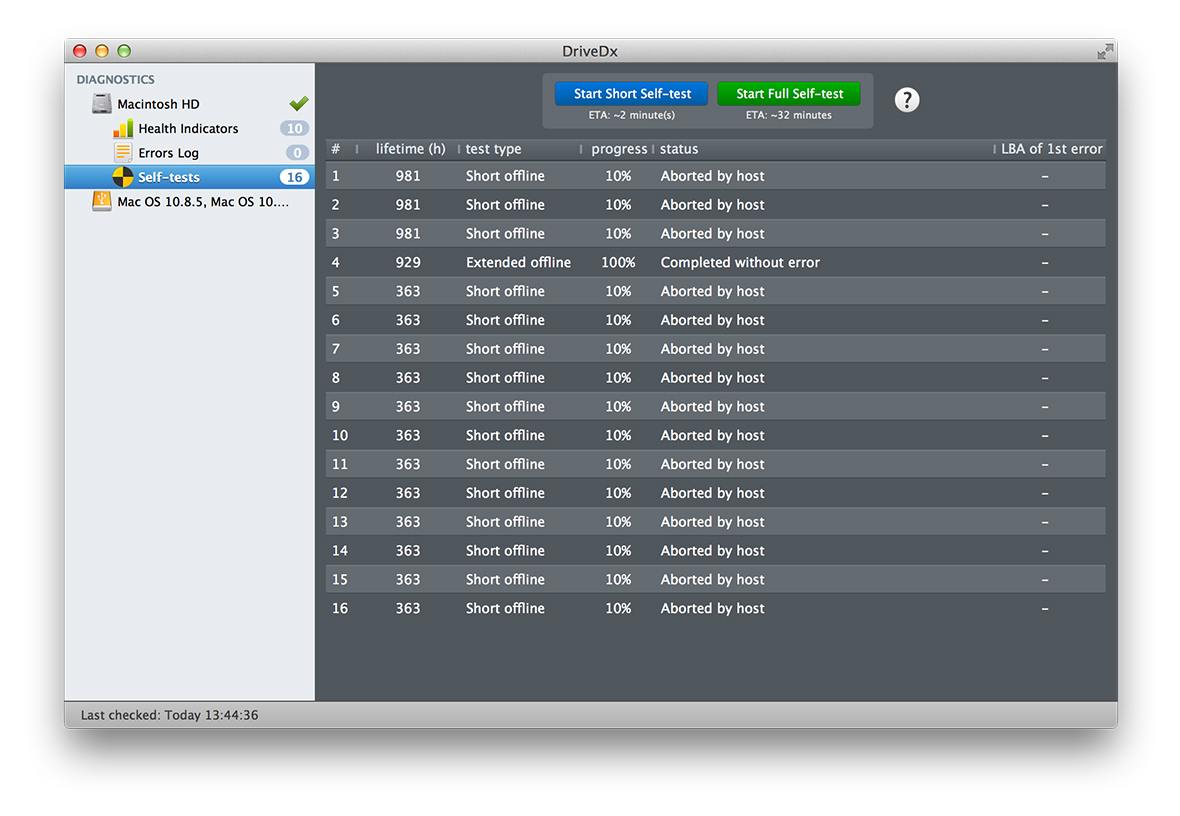
Task: Click 'ETA: ~32 minutes' label
Action: tap(789, 115)
